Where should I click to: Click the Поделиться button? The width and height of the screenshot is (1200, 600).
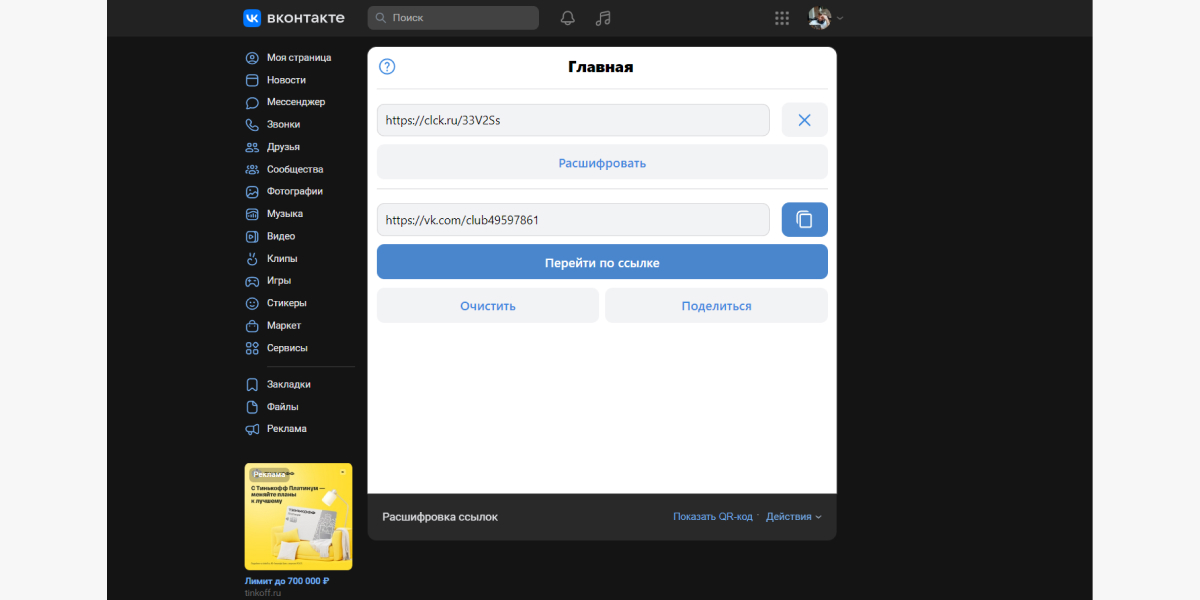point(716,306)
